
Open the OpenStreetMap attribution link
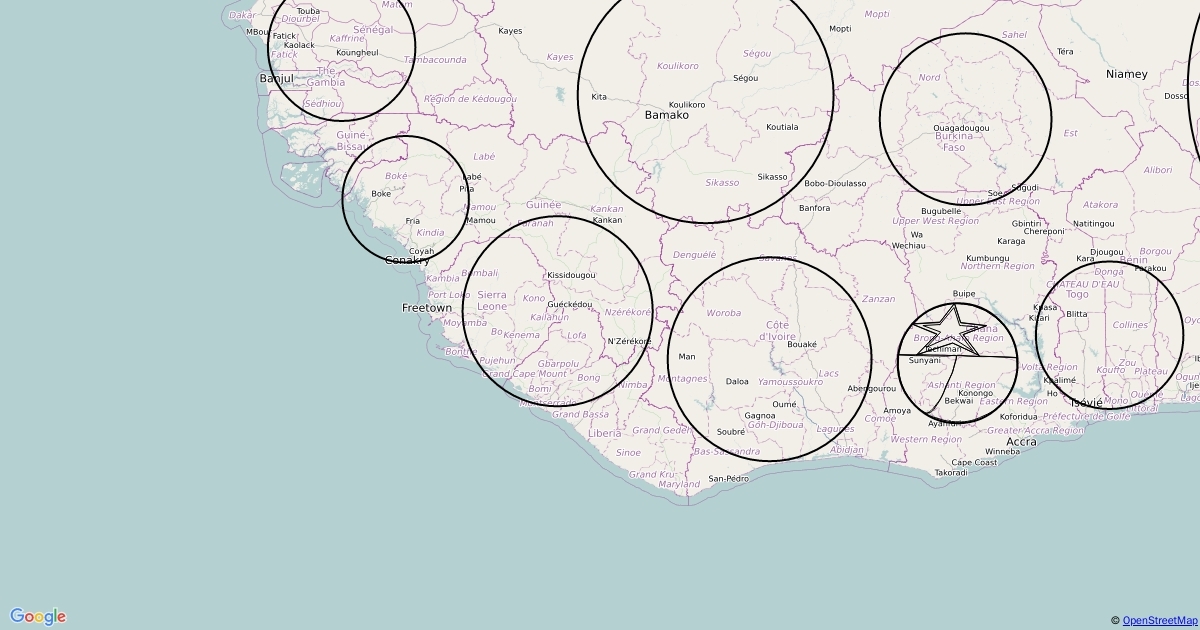[1158, 621]
